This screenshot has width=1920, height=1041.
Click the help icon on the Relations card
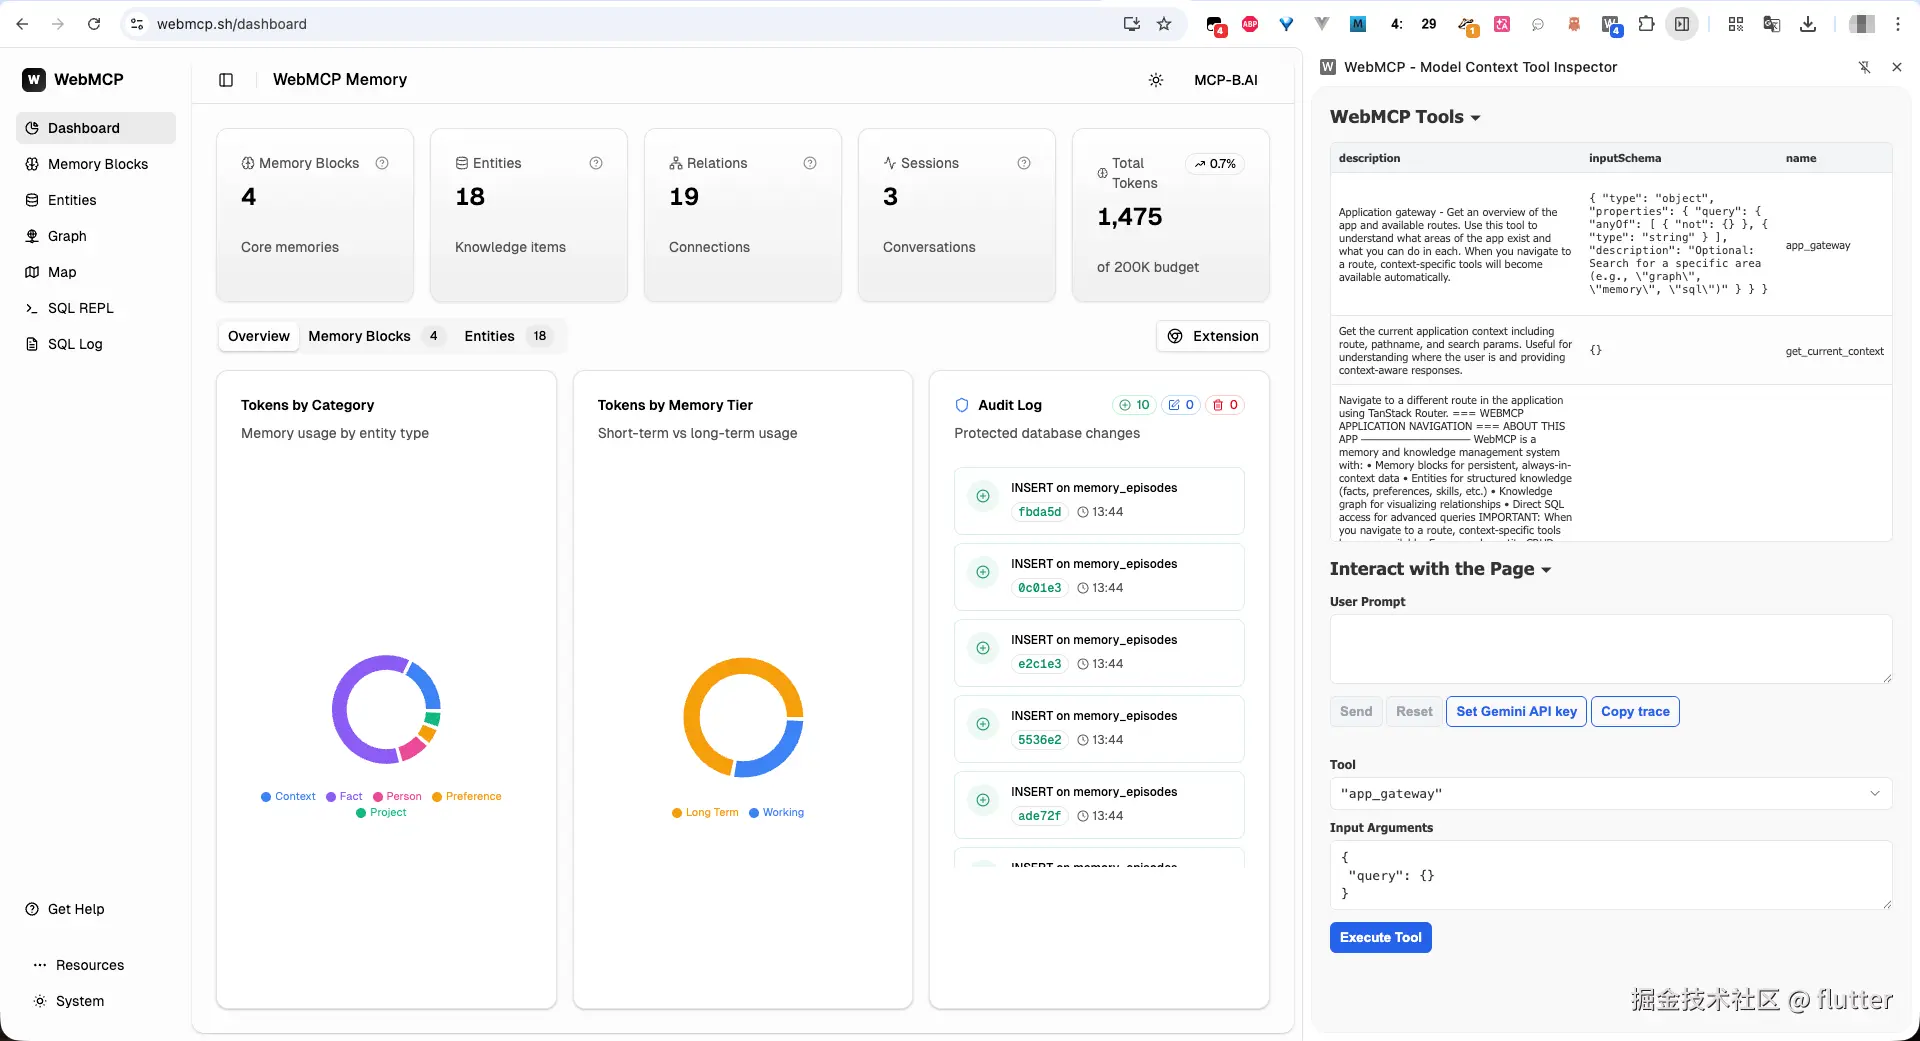click(810, 163)
